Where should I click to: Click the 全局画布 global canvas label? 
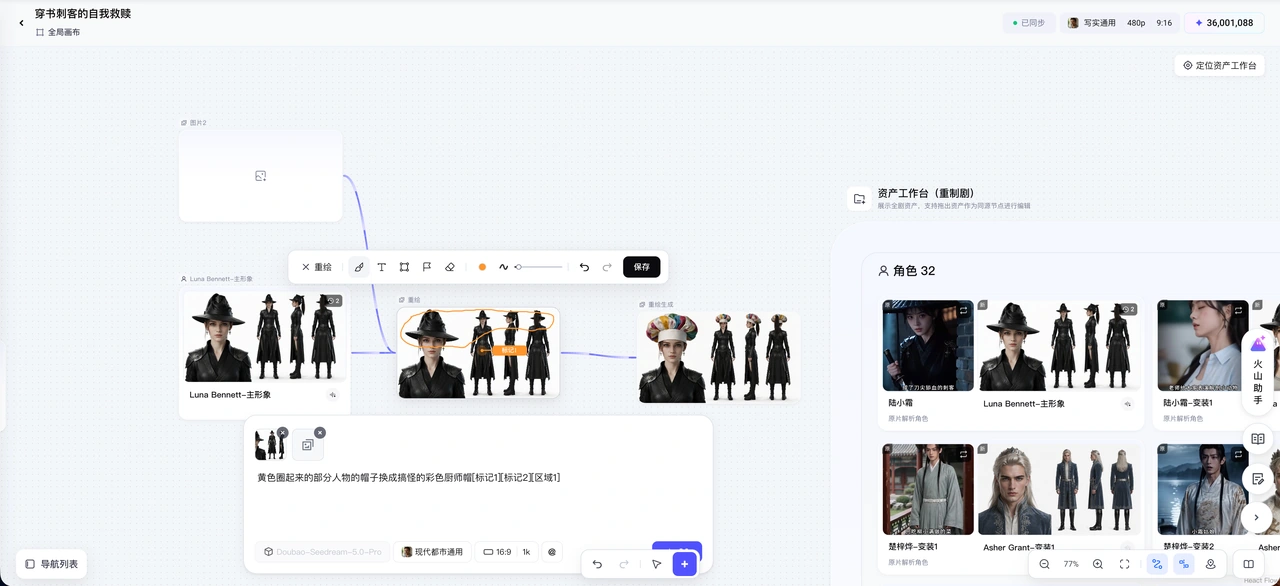coord(57,32)
